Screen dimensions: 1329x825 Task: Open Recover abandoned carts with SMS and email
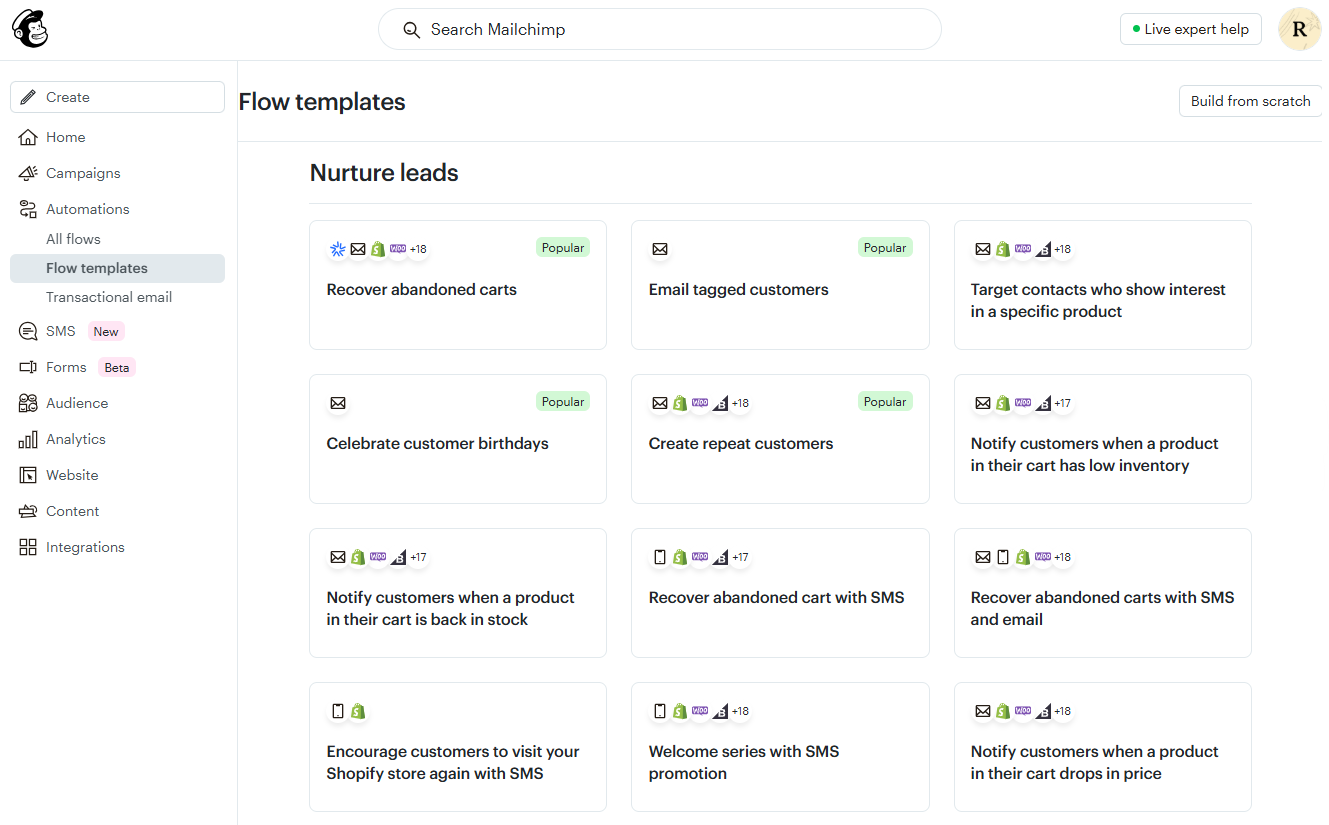1102,593
